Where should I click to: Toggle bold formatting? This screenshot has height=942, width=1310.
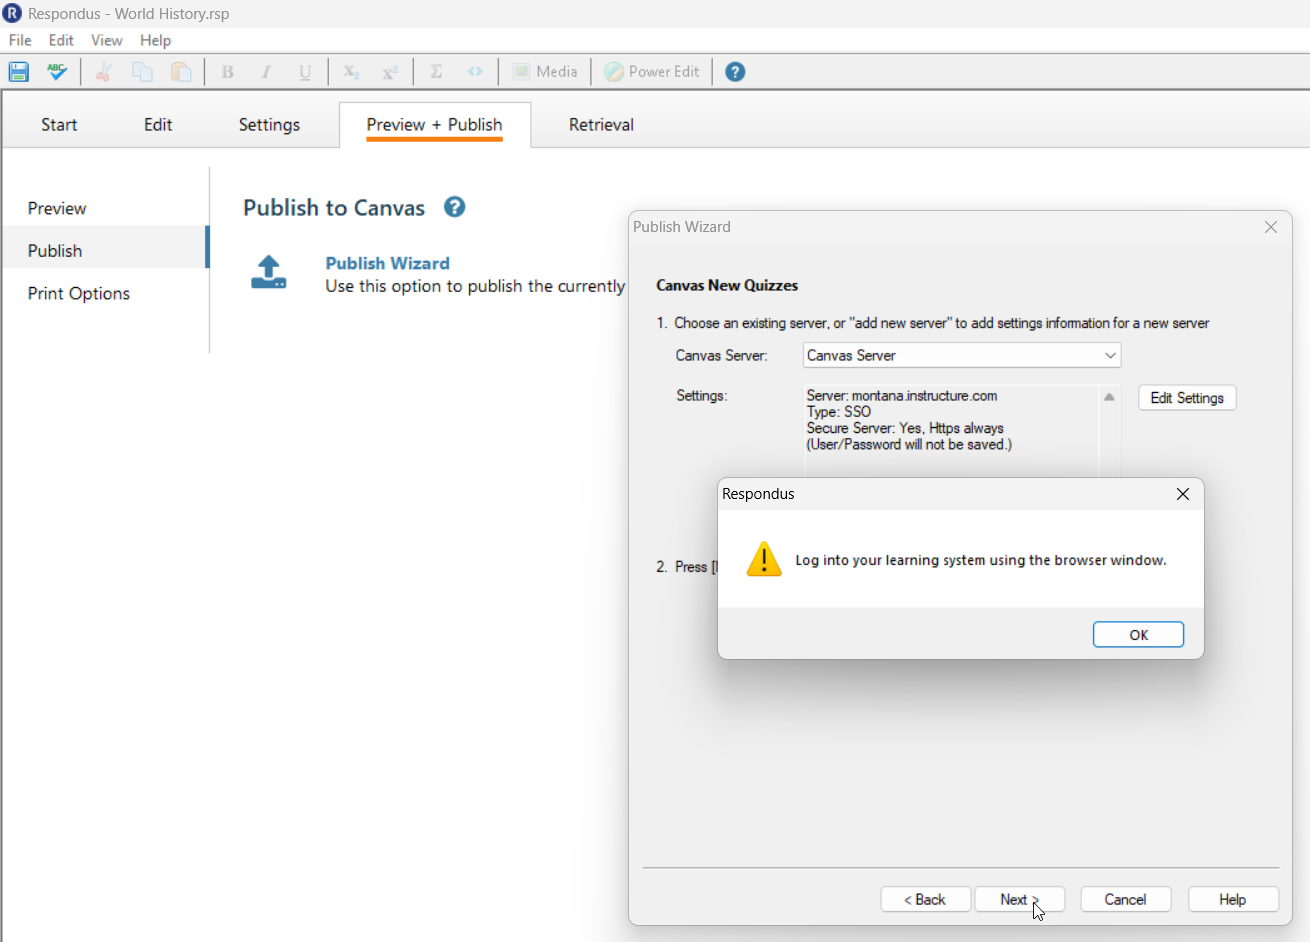tap(227, 71)
